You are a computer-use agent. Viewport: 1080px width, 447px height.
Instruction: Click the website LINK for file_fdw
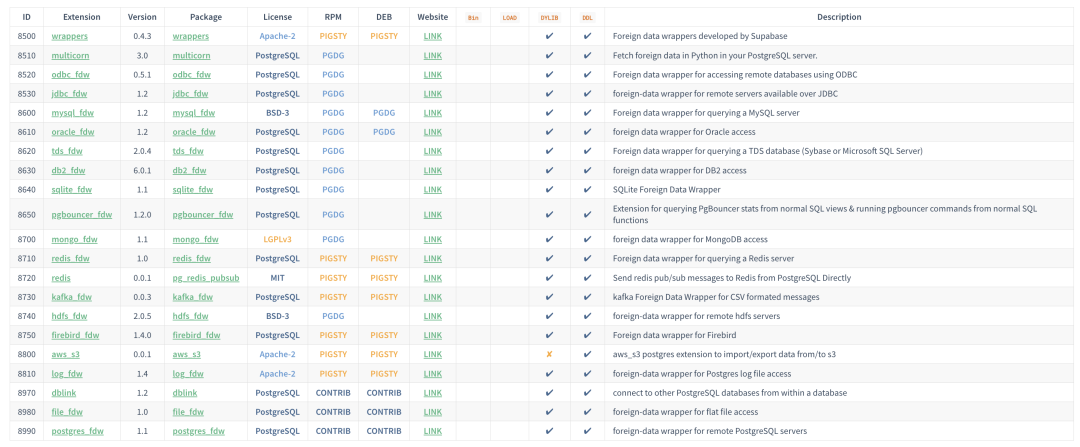point(432,412)
